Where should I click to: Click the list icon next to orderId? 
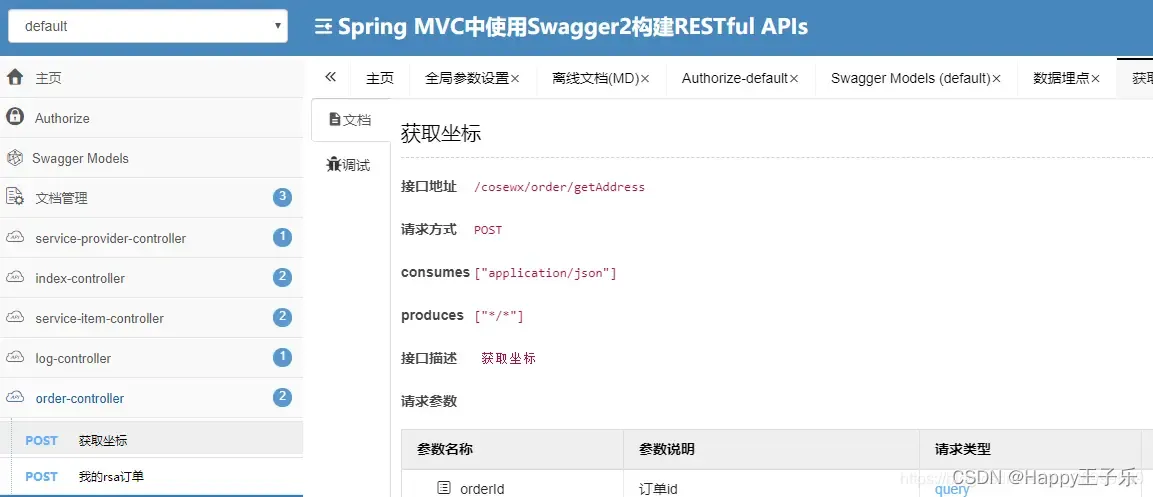point(443,487)
